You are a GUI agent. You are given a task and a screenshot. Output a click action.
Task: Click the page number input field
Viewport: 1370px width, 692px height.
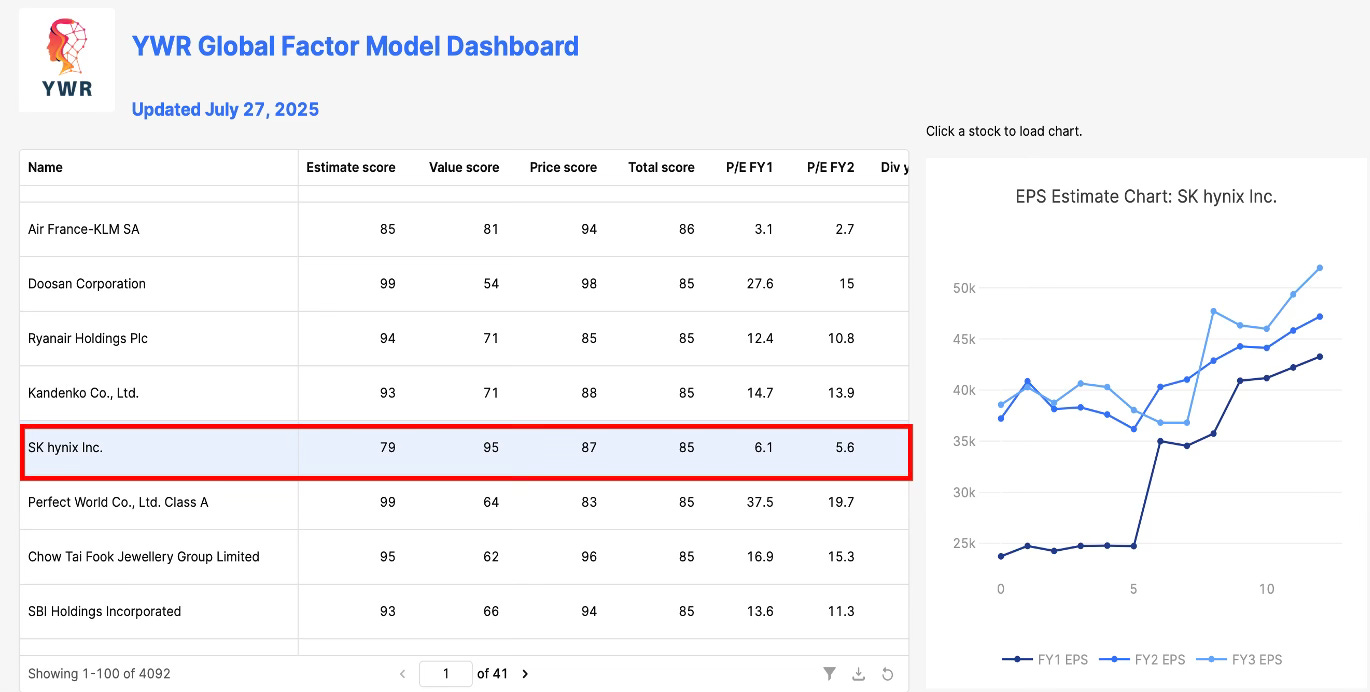[x=446, y=674]
